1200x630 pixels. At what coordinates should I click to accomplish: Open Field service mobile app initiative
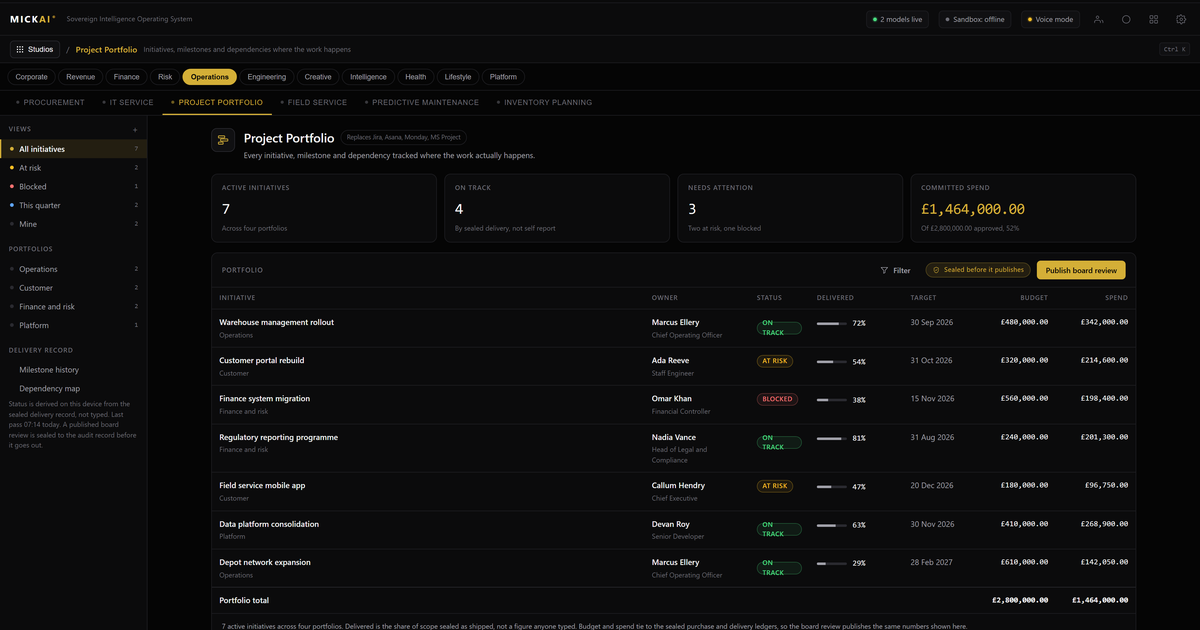pos(262,485)
